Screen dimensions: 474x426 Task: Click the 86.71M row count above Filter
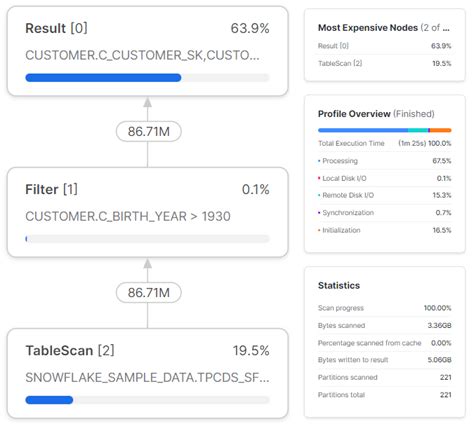pyautogui.click(x=149, y=131)
